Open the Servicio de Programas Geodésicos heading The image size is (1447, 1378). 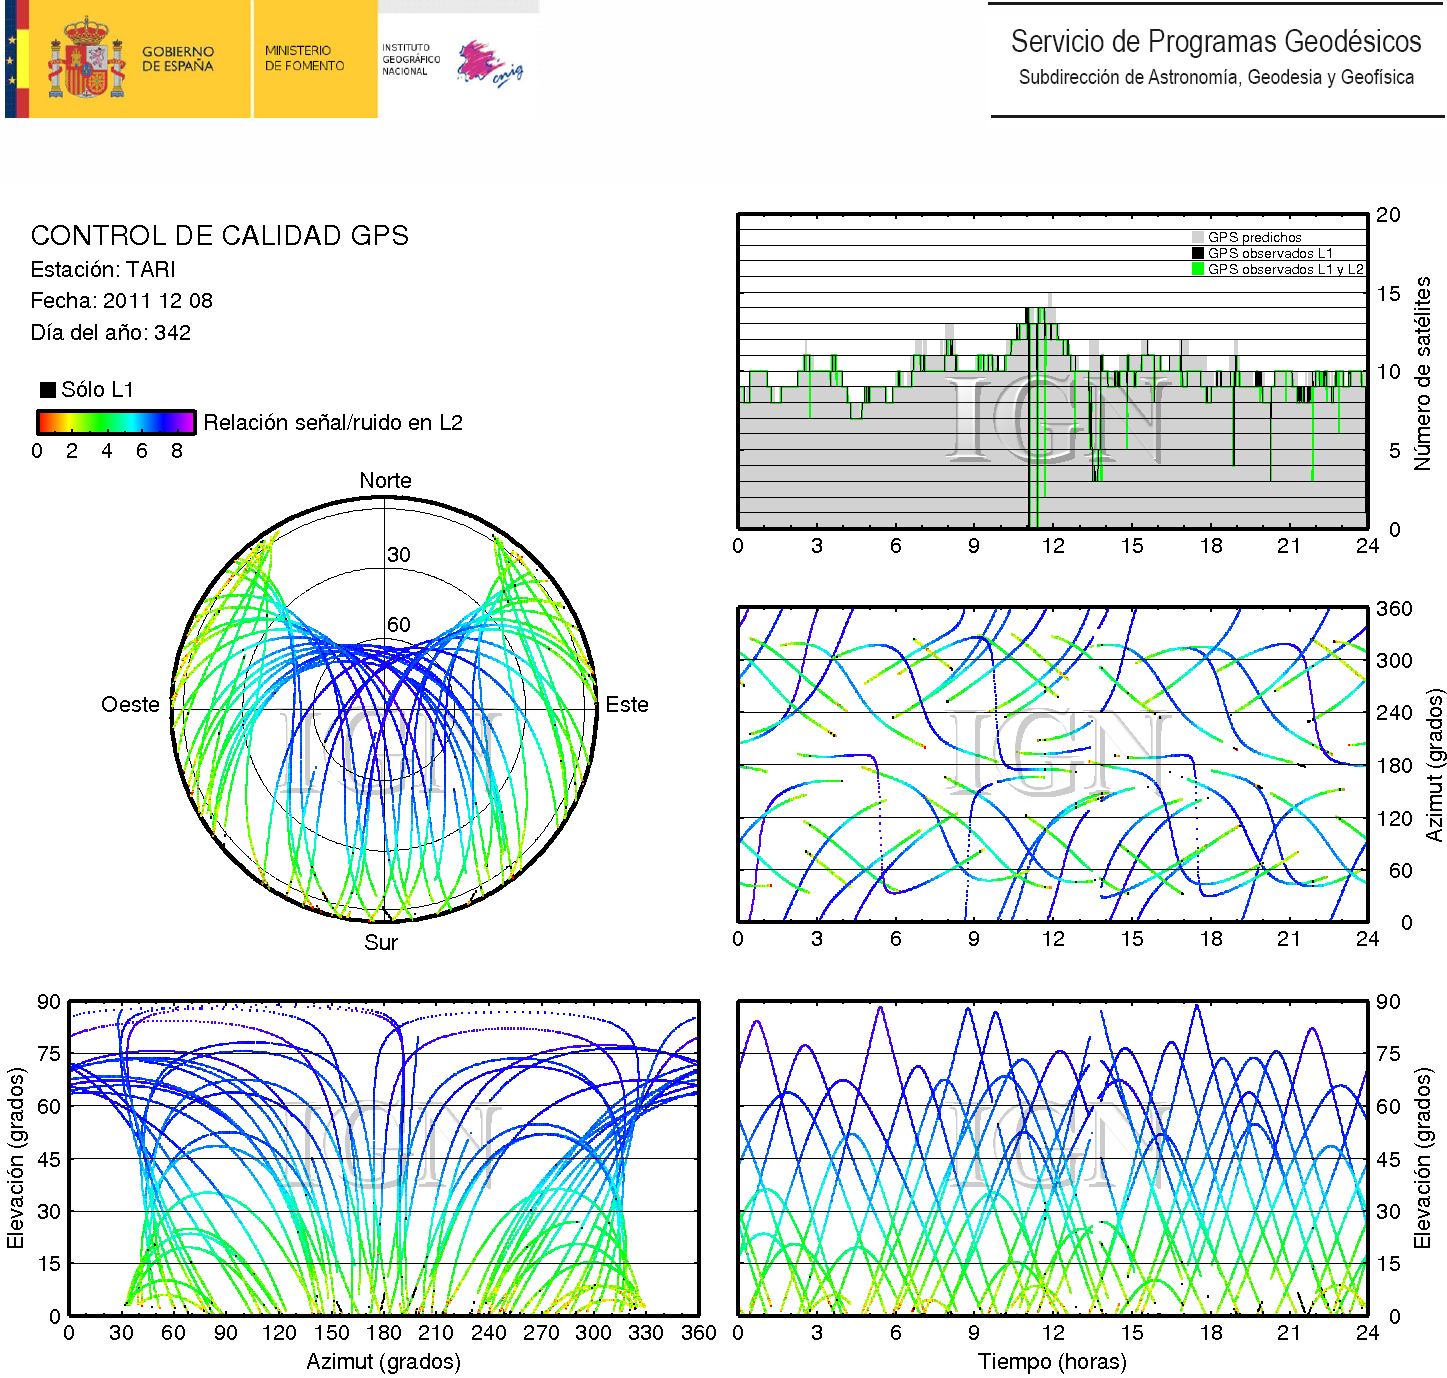pyautogui.click(x=1215, y=42)
